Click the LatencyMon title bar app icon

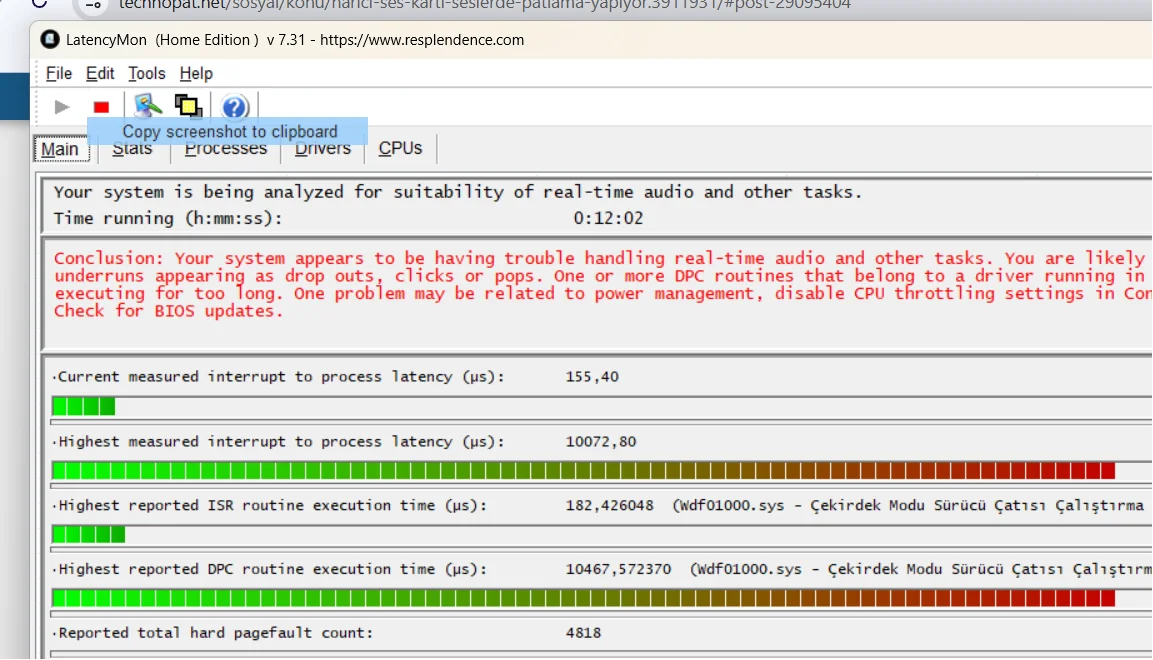tap(50, 40)
